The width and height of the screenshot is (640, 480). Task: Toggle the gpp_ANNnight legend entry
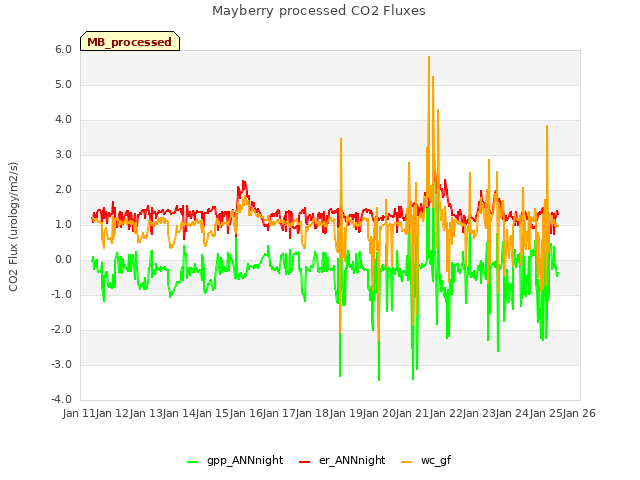pos(235,460)
